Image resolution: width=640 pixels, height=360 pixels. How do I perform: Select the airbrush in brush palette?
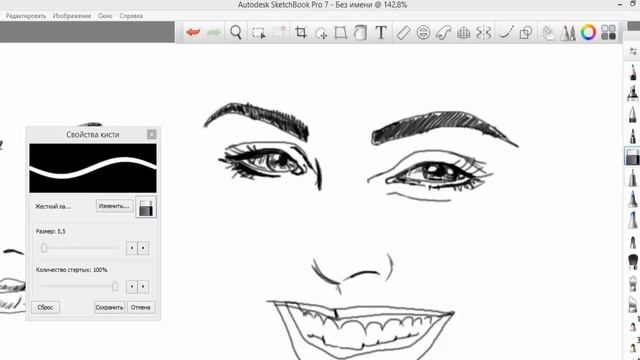click(633, 93)
